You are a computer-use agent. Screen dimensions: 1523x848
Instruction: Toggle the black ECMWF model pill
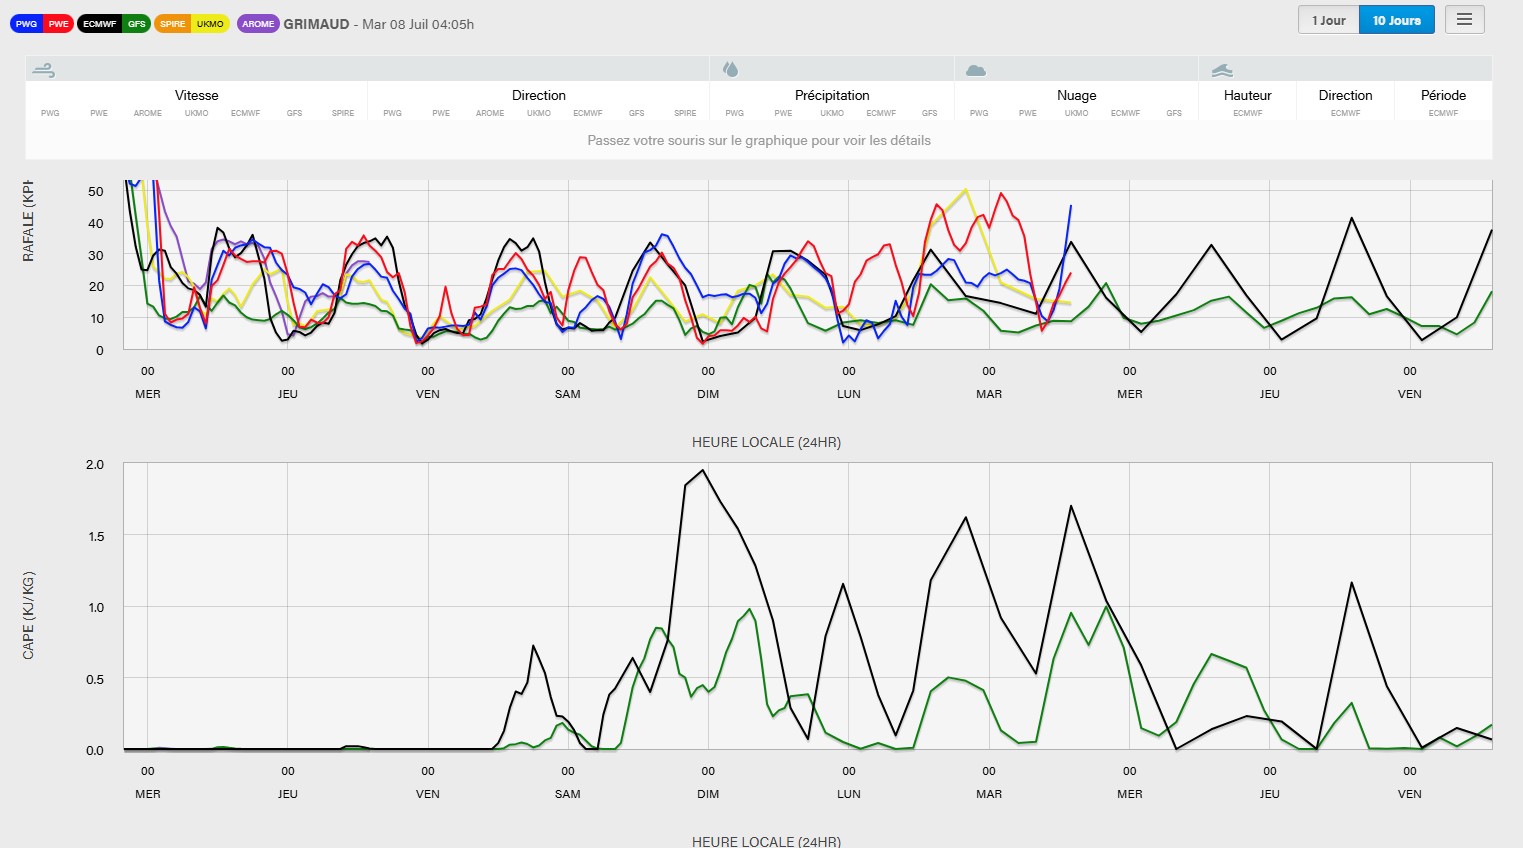(x=99, y=24)
